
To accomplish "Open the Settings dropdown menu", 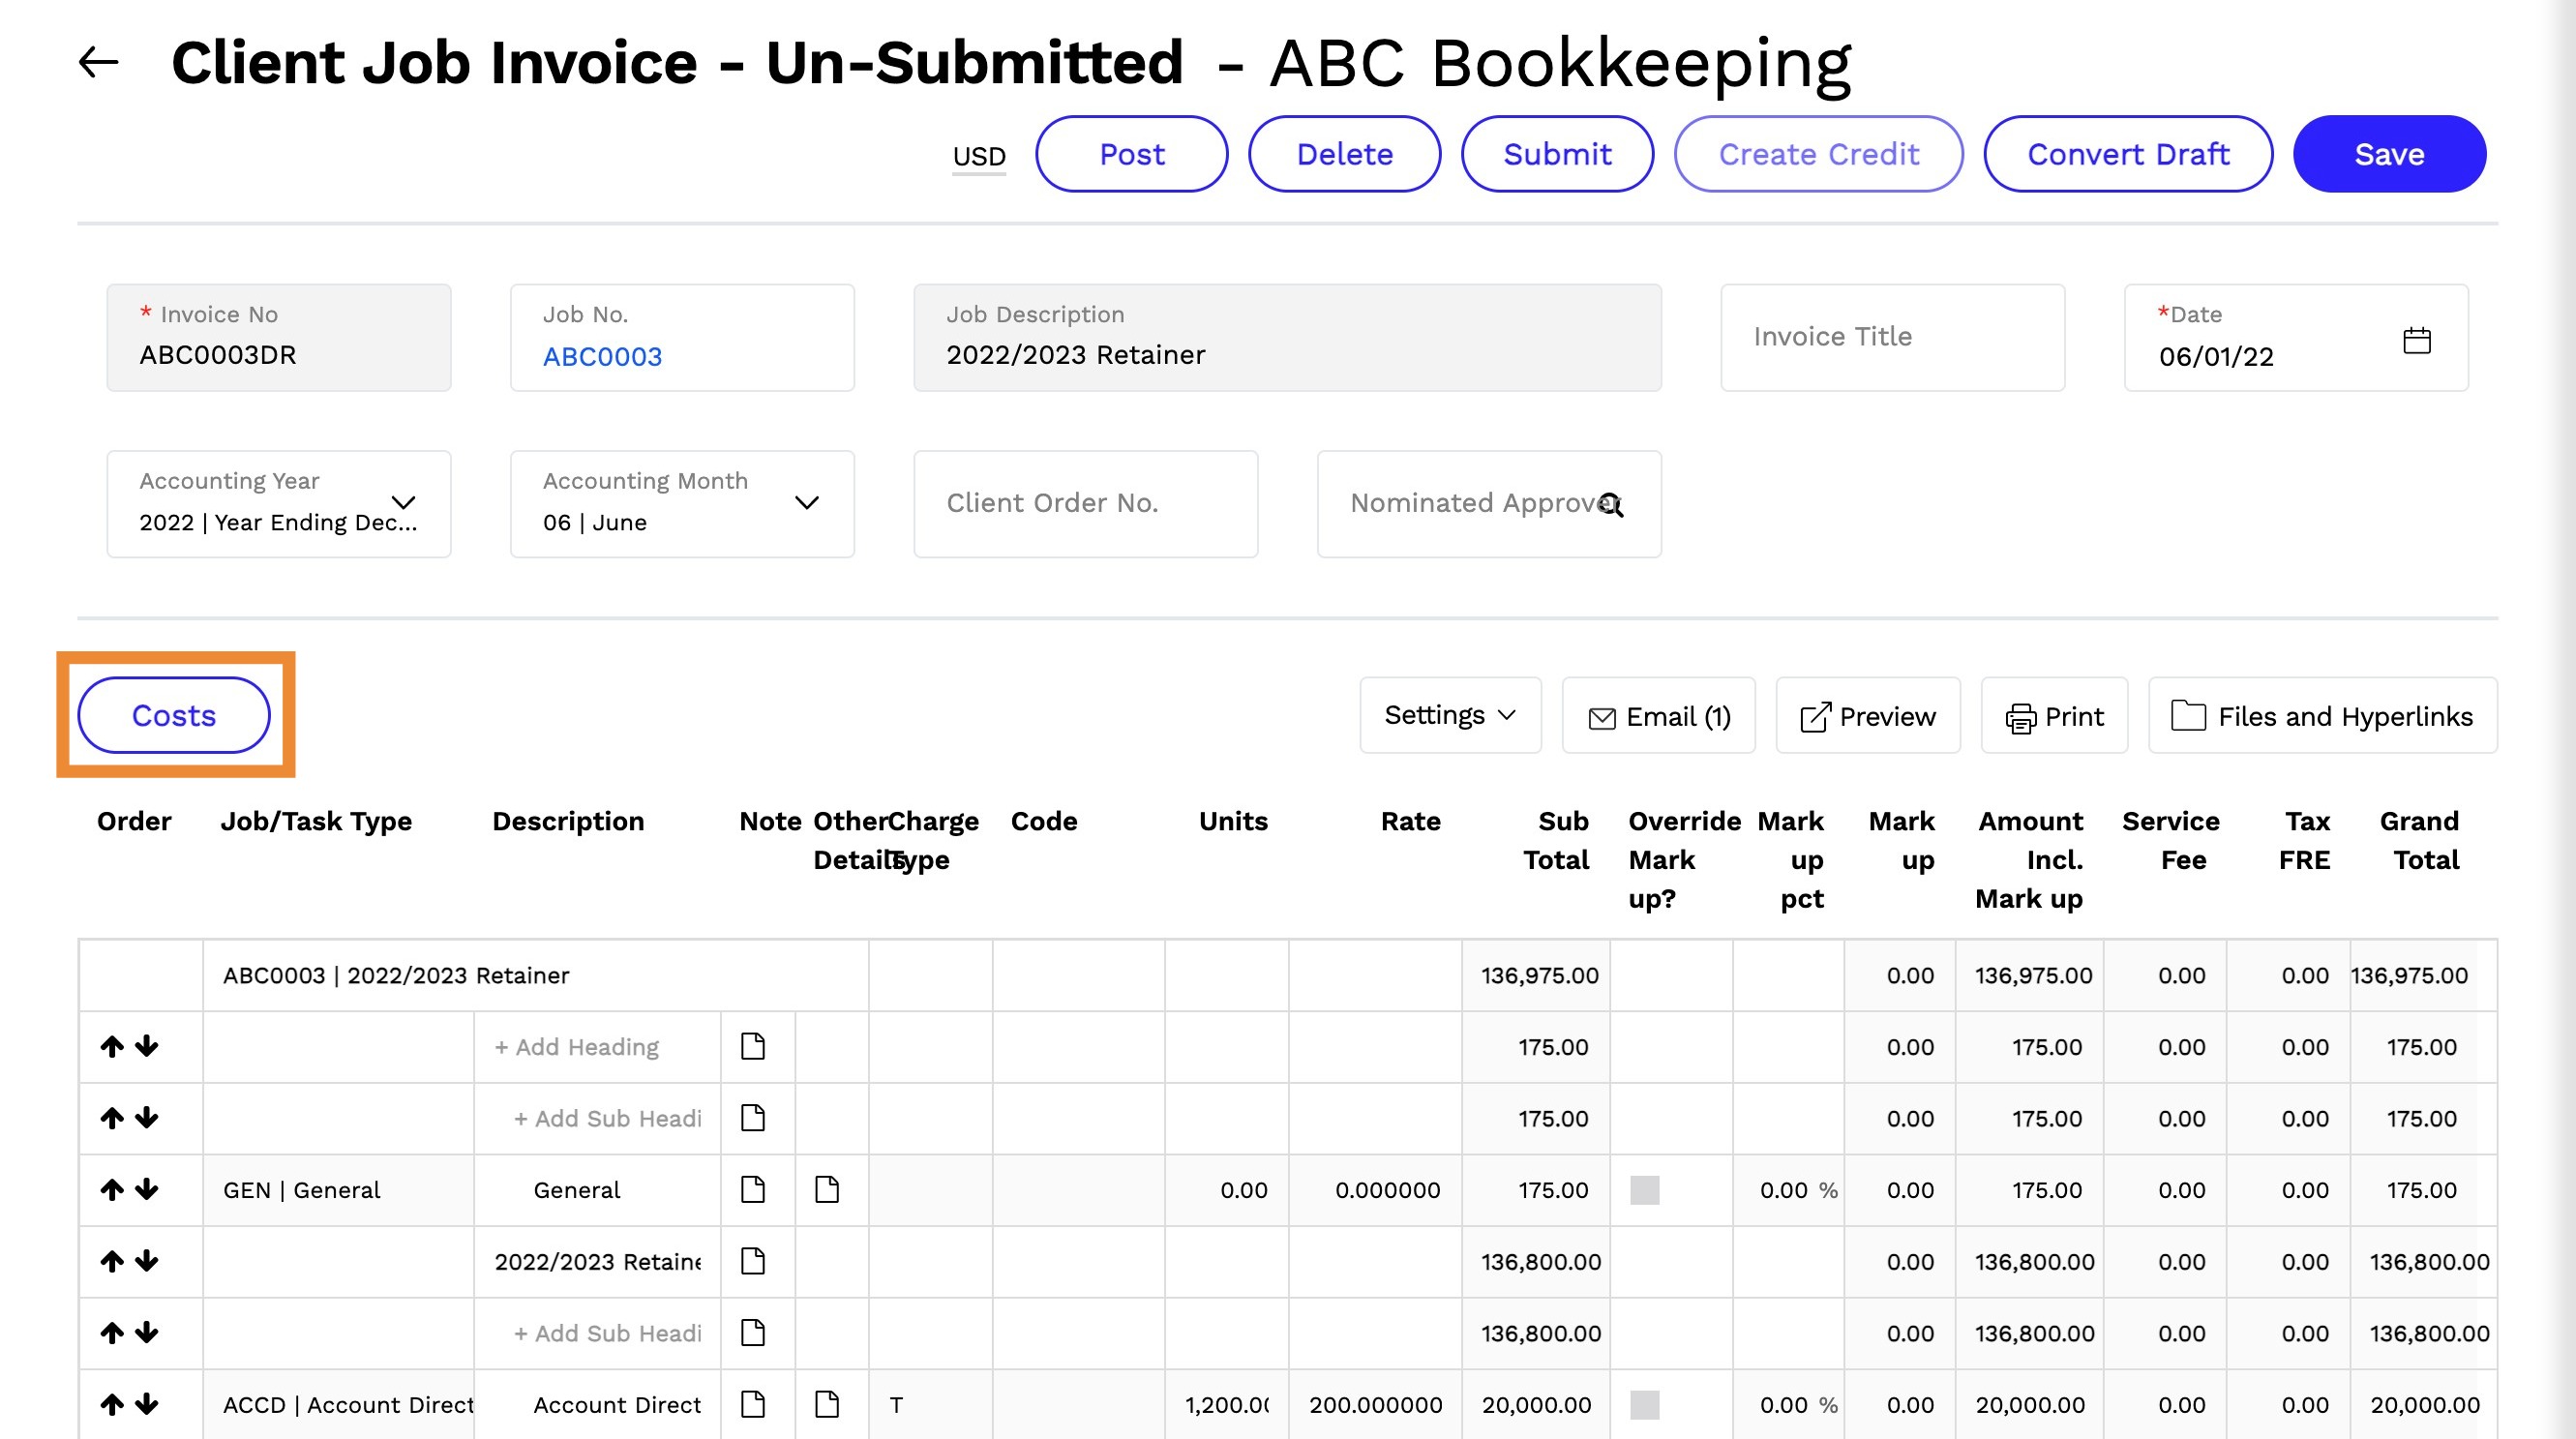I will point(1449,715).
